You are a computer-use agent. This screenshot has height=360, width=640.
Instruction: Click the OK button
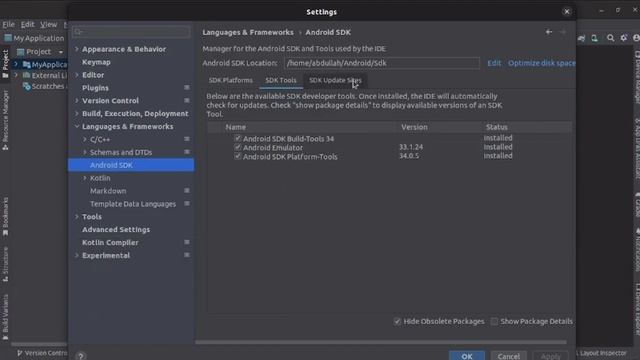click(x=467, y=356)
